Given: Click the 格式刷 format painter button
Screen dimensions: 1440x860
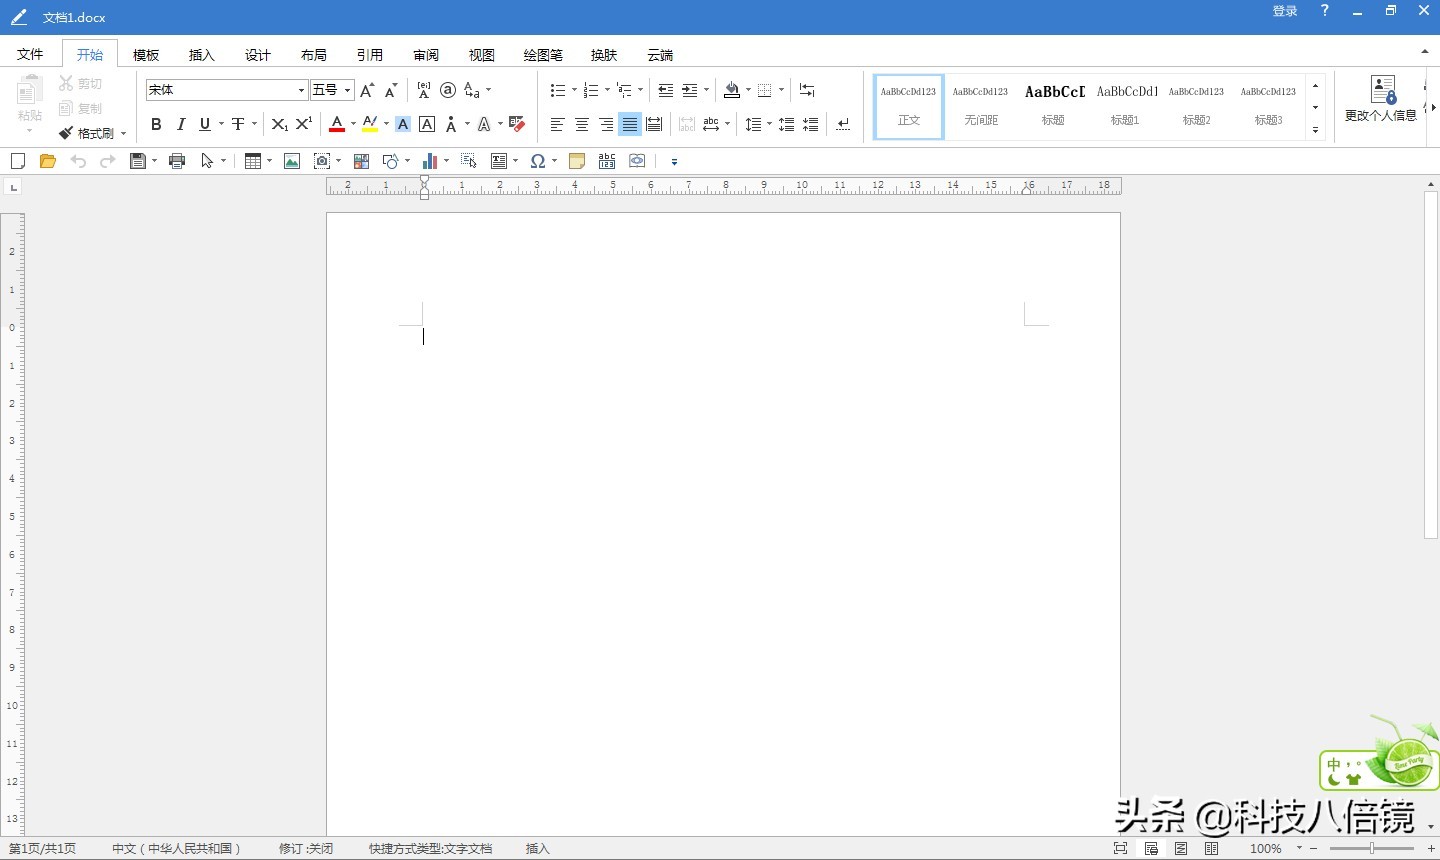Looking at the screenshot, I should (92, 133).
